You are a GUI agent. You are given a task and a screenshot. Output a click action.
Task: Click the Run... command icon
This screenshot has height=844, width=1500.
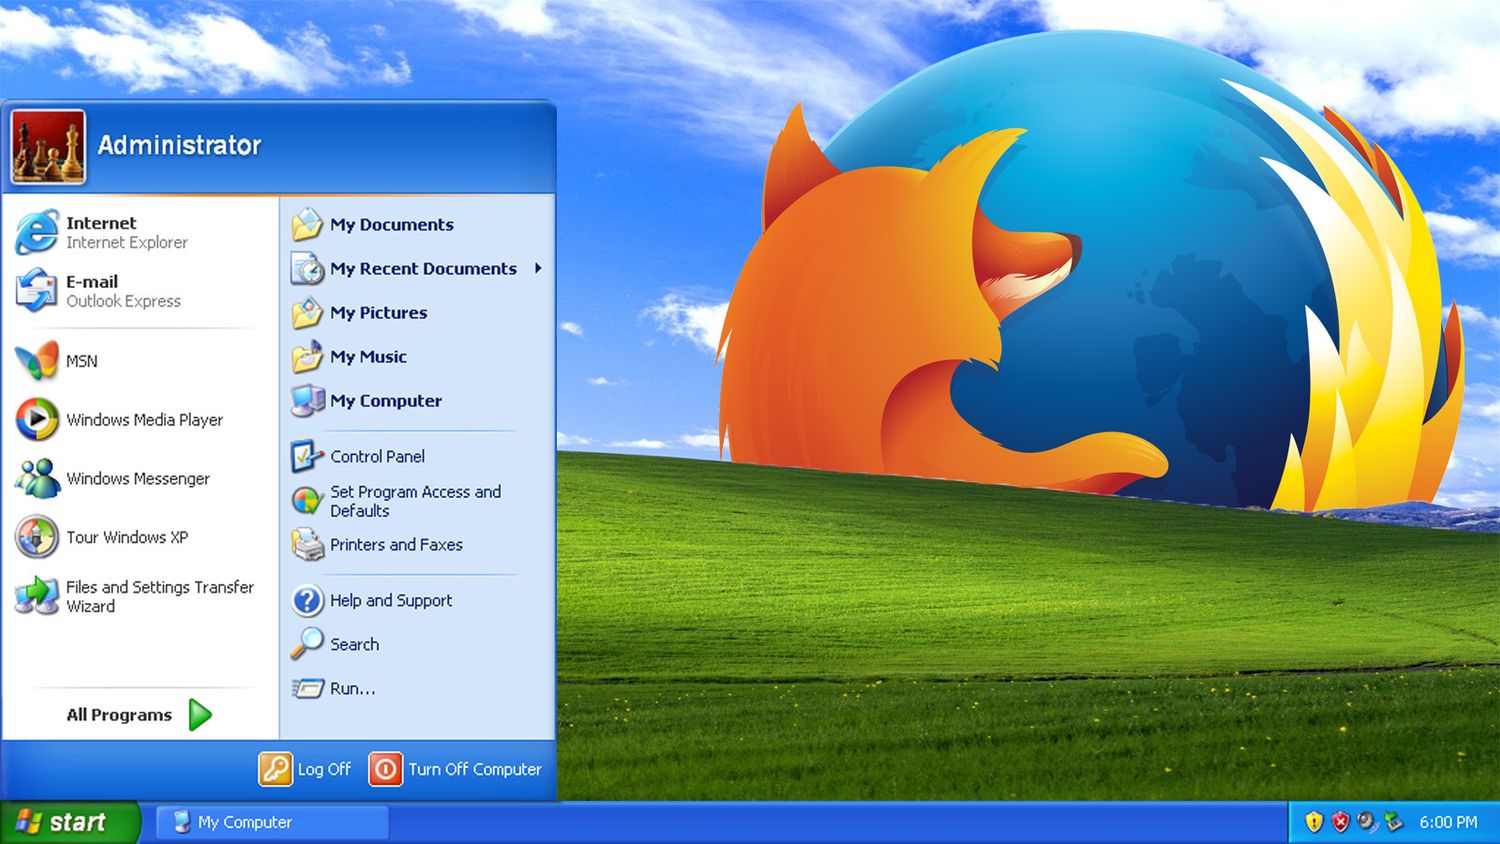click(x=307, y=688)
